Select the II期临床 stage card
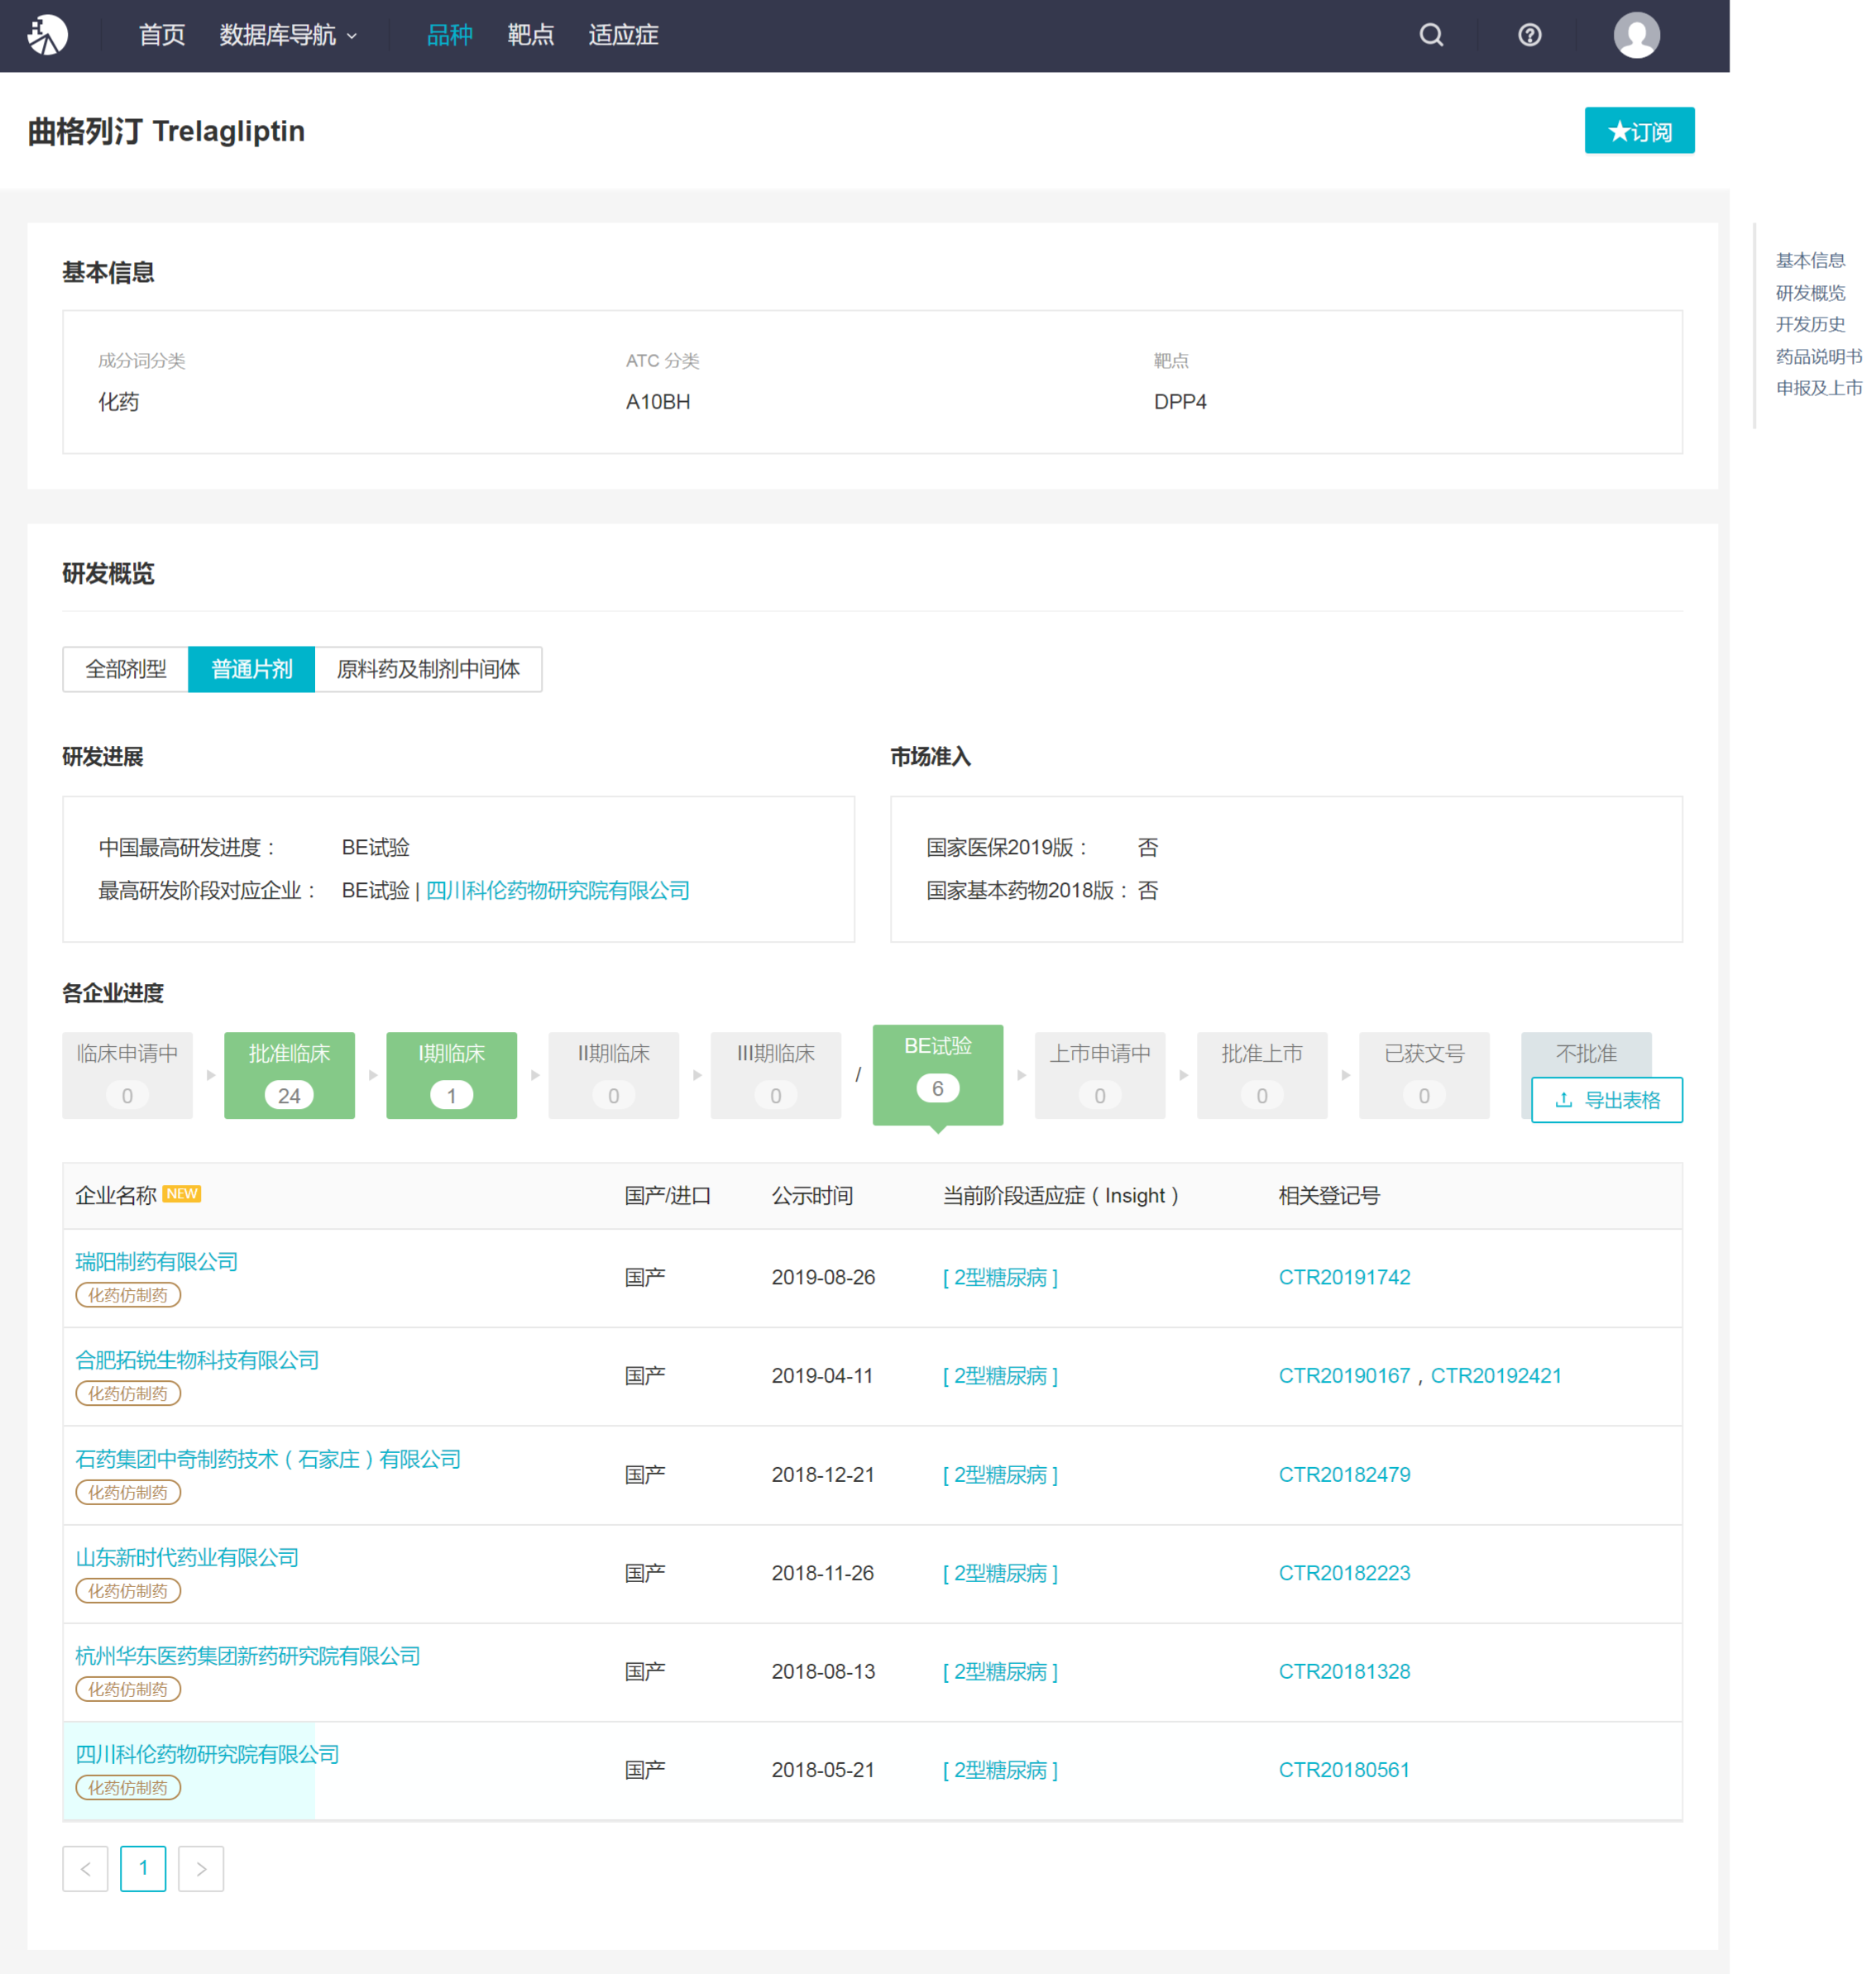This screenshot has height=1974, width=1876. [614, 1075]
